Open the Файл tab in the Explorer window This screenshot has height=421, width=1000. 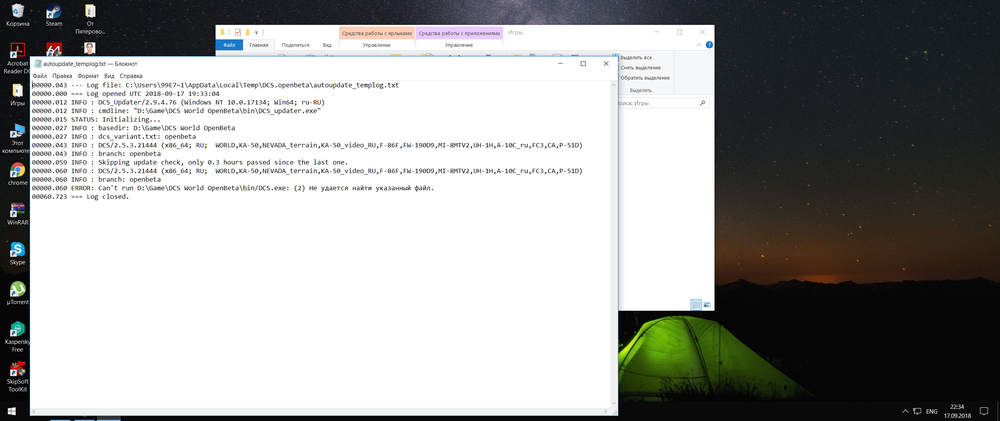(x=229, y=45)
